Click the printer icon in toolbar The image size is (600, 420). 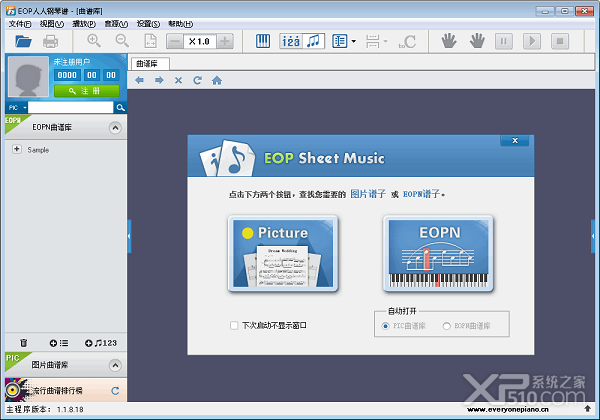click(x=51, y=41)
